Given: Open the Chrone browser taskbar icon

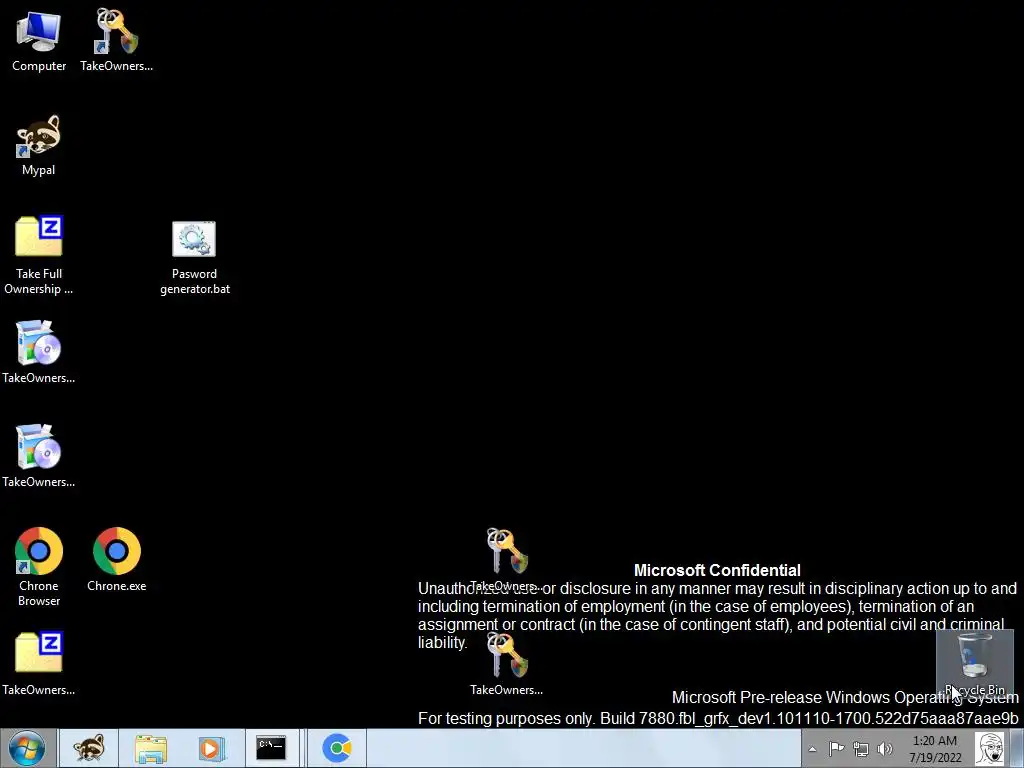Looking at the screenshot, I should 337,748.
